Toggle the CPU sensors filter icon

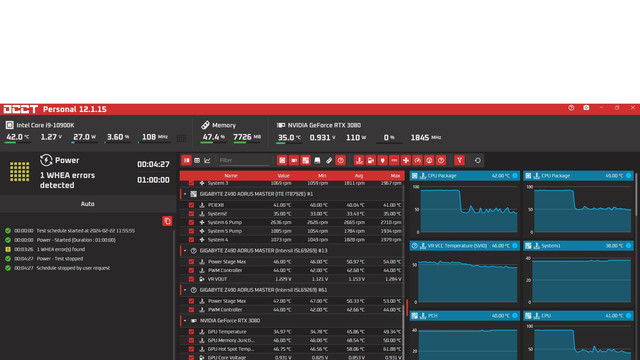(282, 160)
